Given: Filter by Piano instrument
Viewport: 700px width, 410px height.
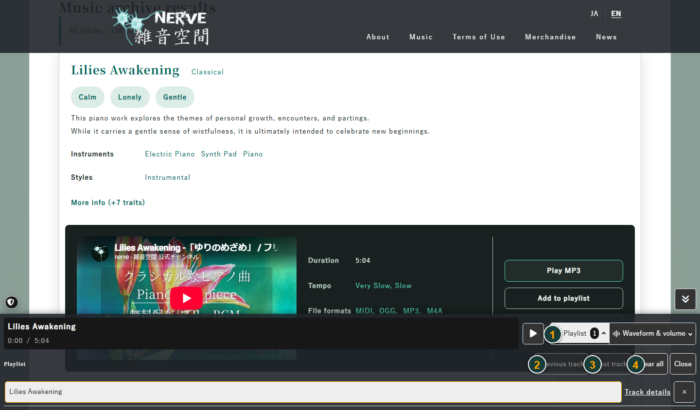Looking at the screenshot, I should 253,154.
